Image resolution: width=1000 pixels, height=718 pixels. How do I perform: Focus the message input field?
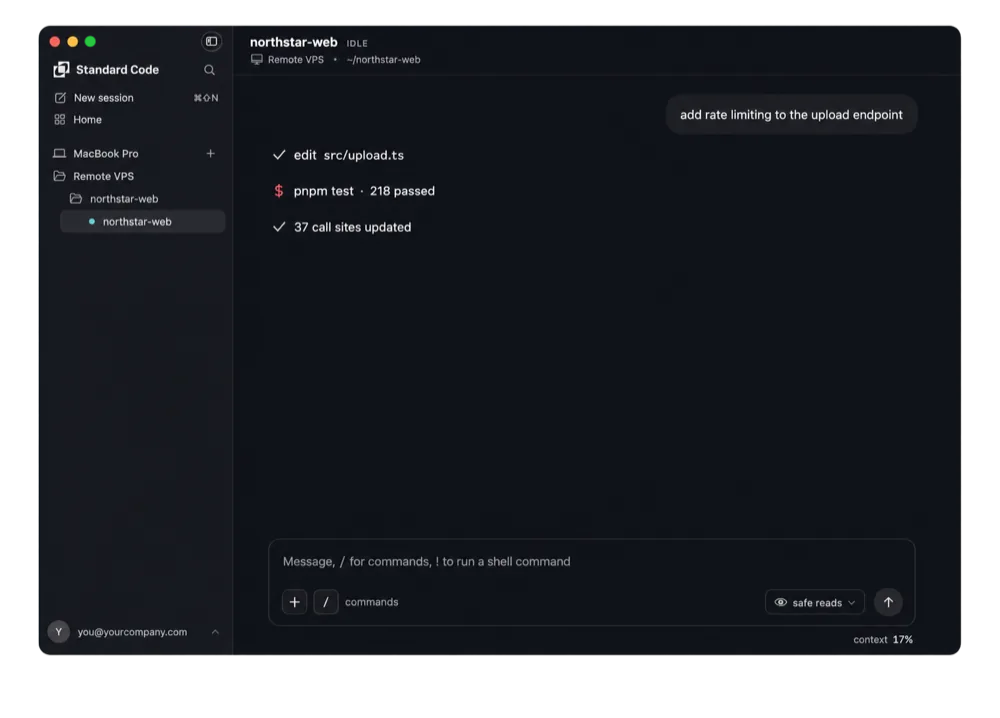click(x=591, y=561)
